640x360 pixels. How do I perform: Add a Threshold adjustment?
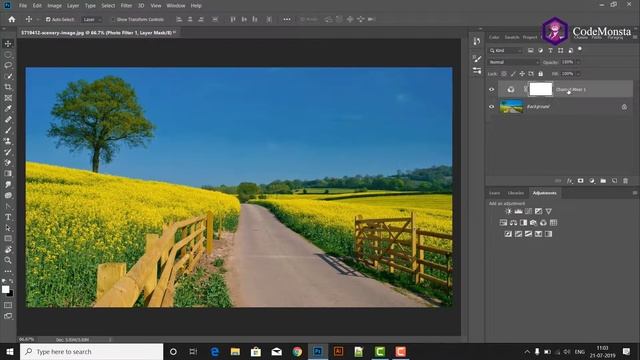(x=529, y=234)
